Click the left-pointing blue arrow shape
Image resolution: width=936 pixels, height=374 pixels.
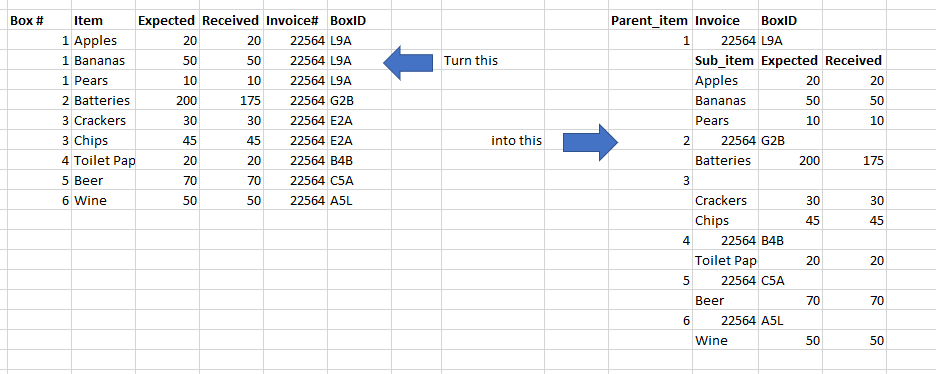click(408, 62)
